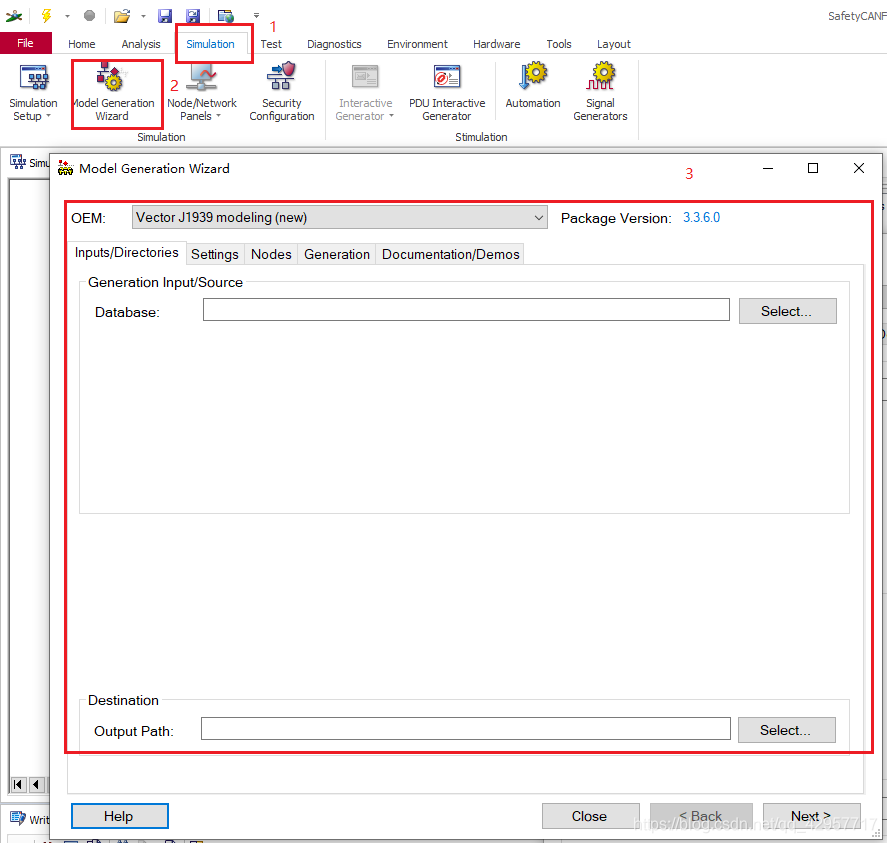Click the go-to-first-page navigation arrow

18,784
